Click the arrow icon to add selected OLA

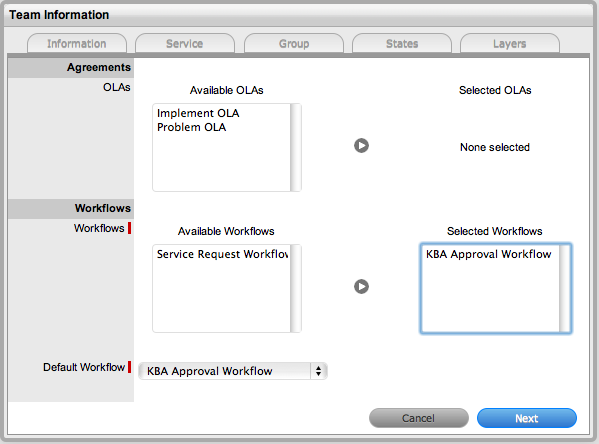pos(361,146)
